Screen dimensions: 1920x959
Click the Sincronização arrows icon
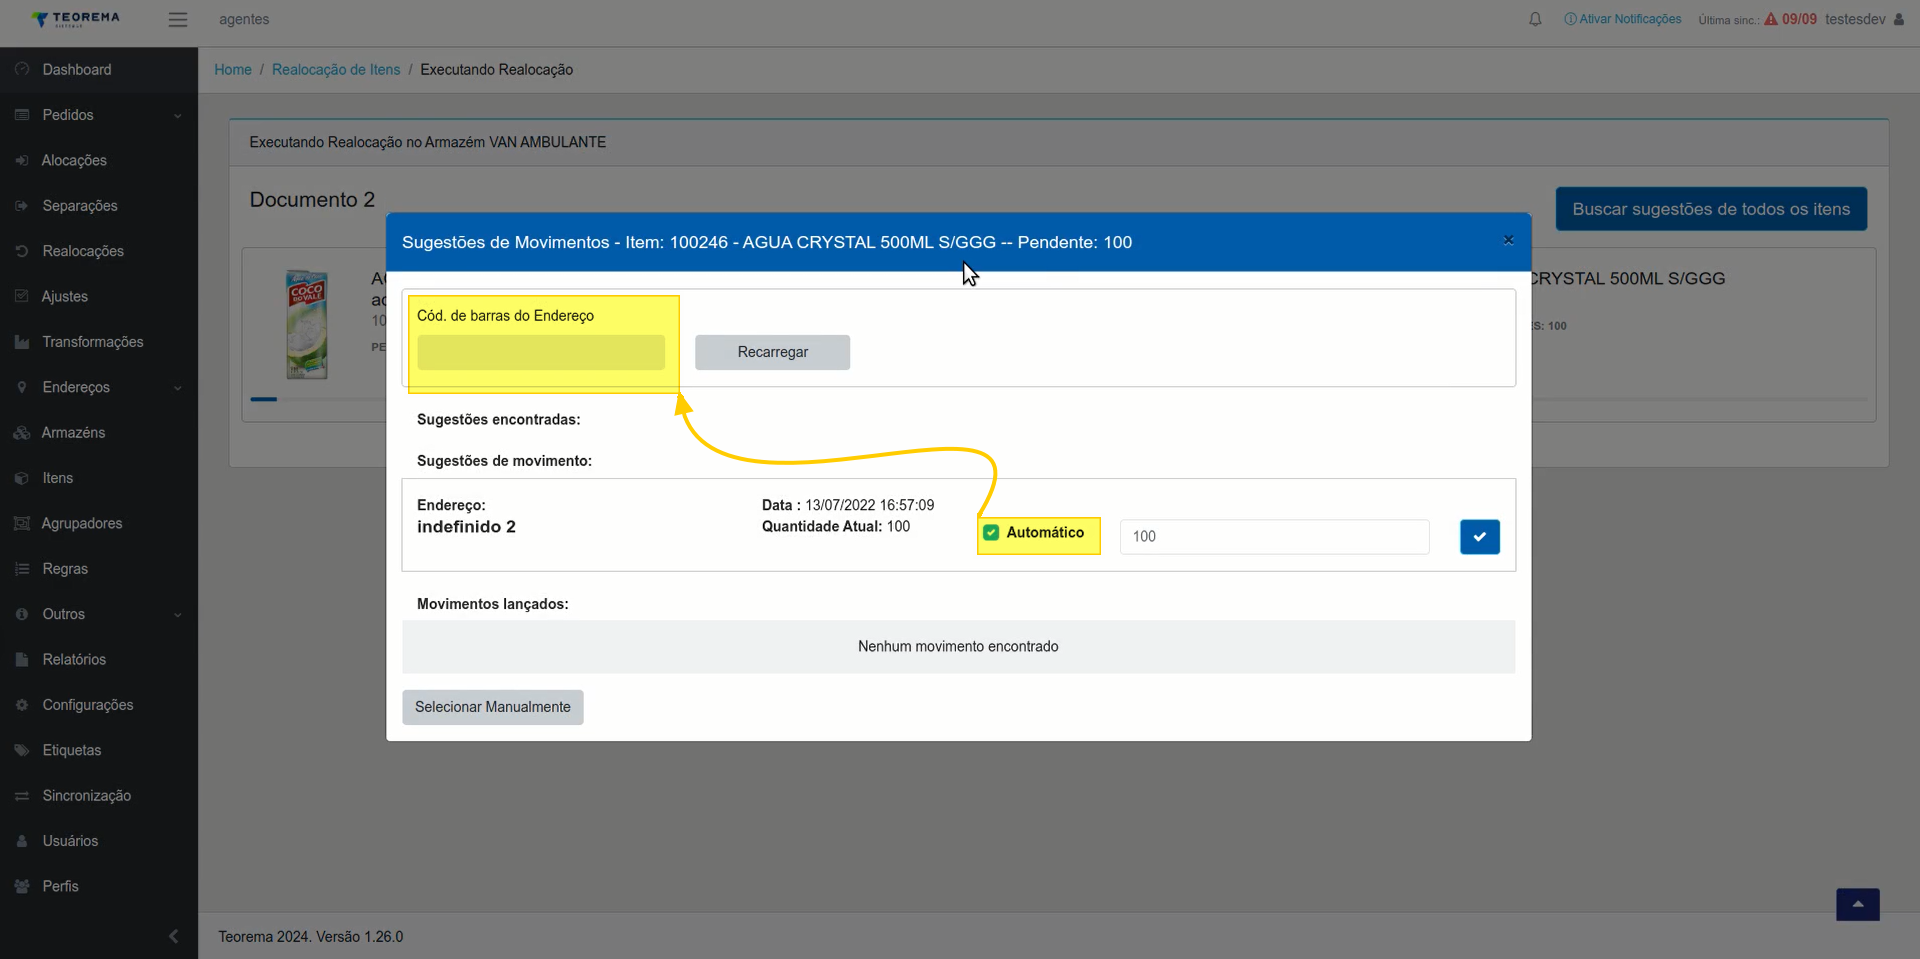click(x=22, y=796)
